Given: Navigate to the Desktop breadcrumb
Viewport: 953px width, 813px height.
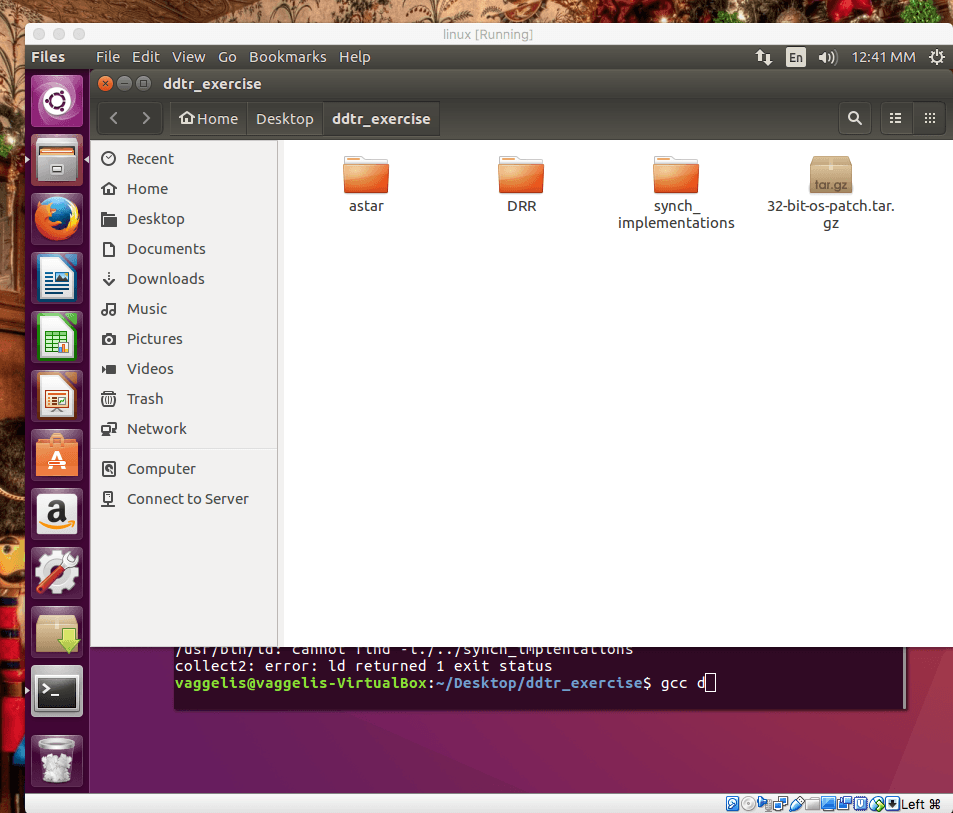Looking at the screenshot, I should click(x=284, y=118).
